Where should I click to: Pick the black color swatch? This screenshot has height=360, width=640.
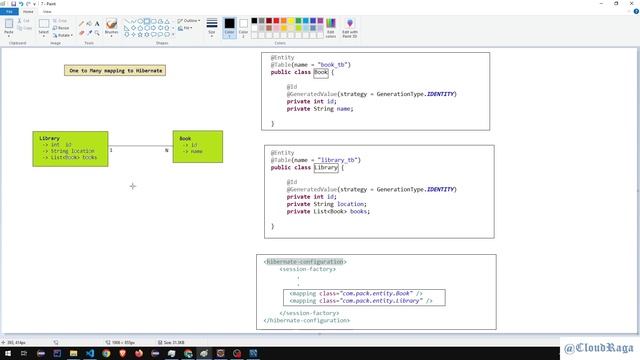[254, 20]
